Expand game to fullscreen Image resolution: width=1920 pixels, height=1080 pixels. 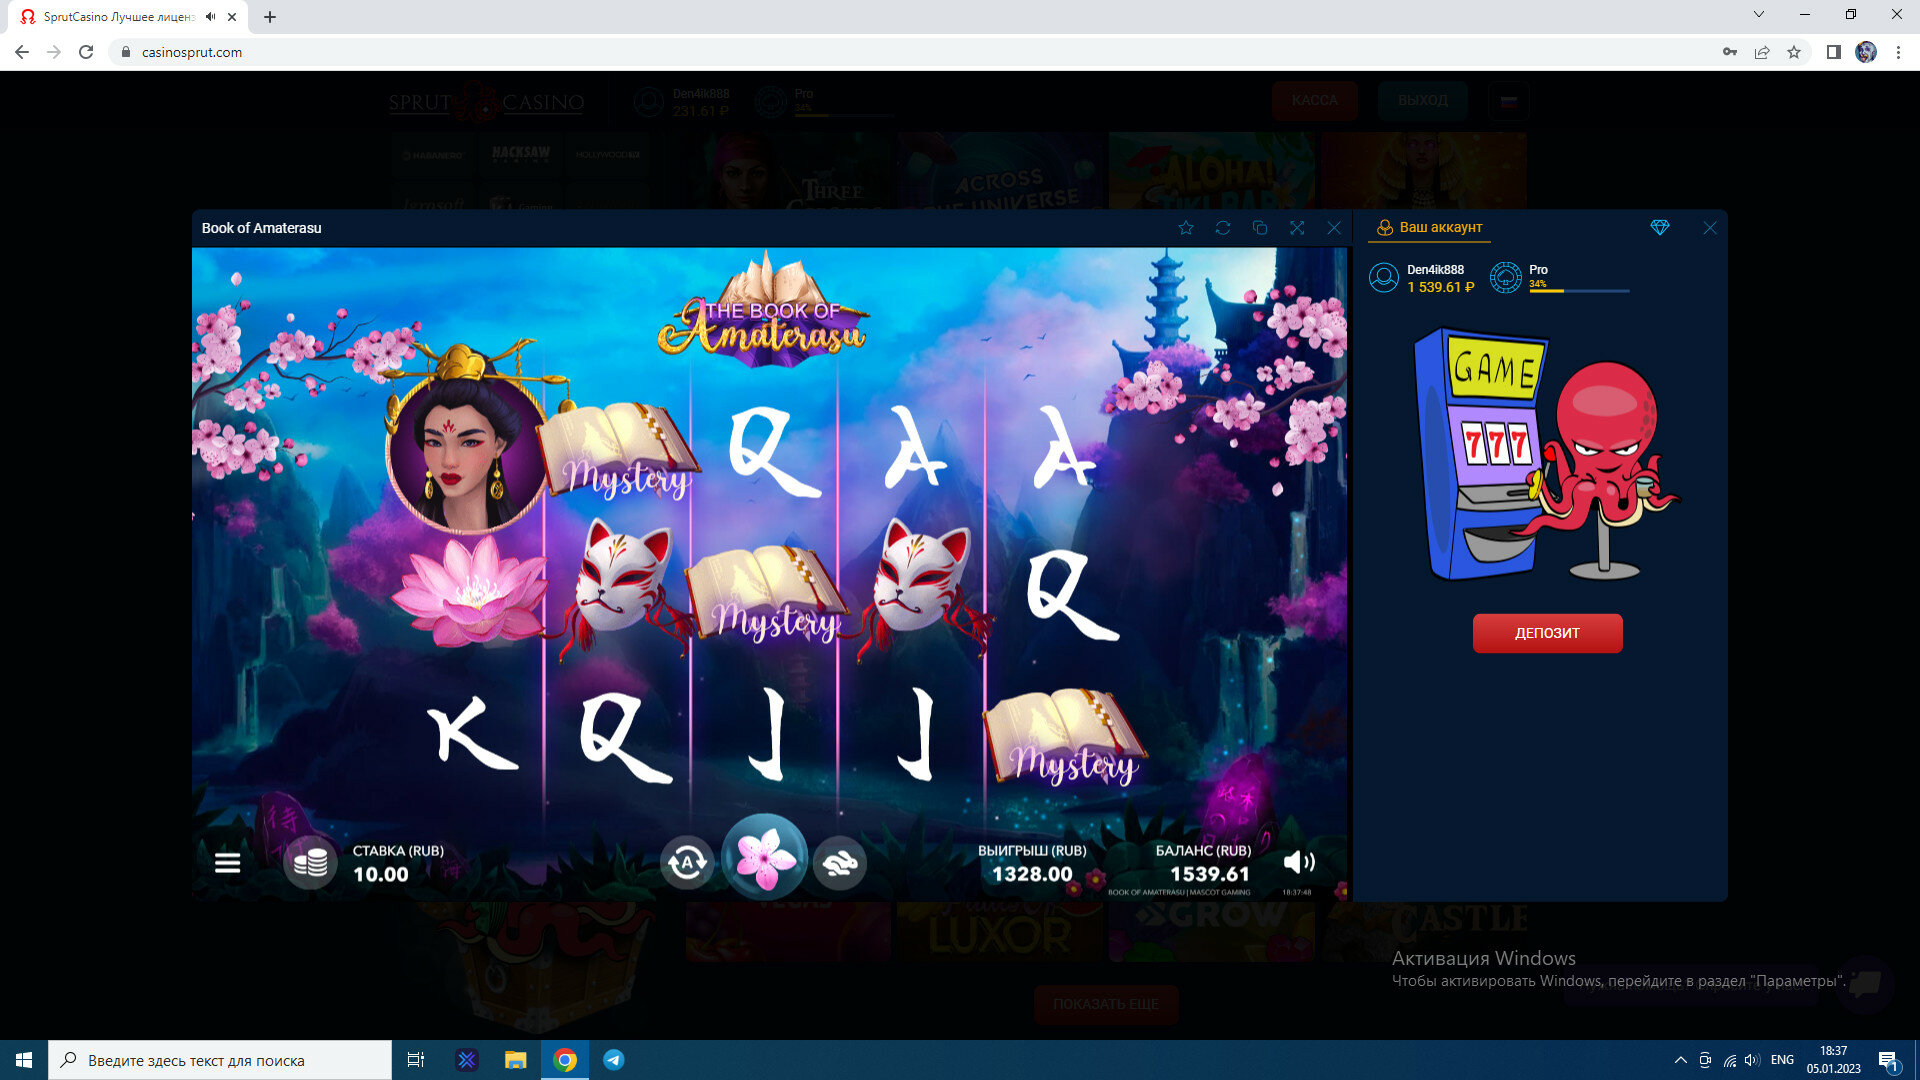coord(1297,228)
